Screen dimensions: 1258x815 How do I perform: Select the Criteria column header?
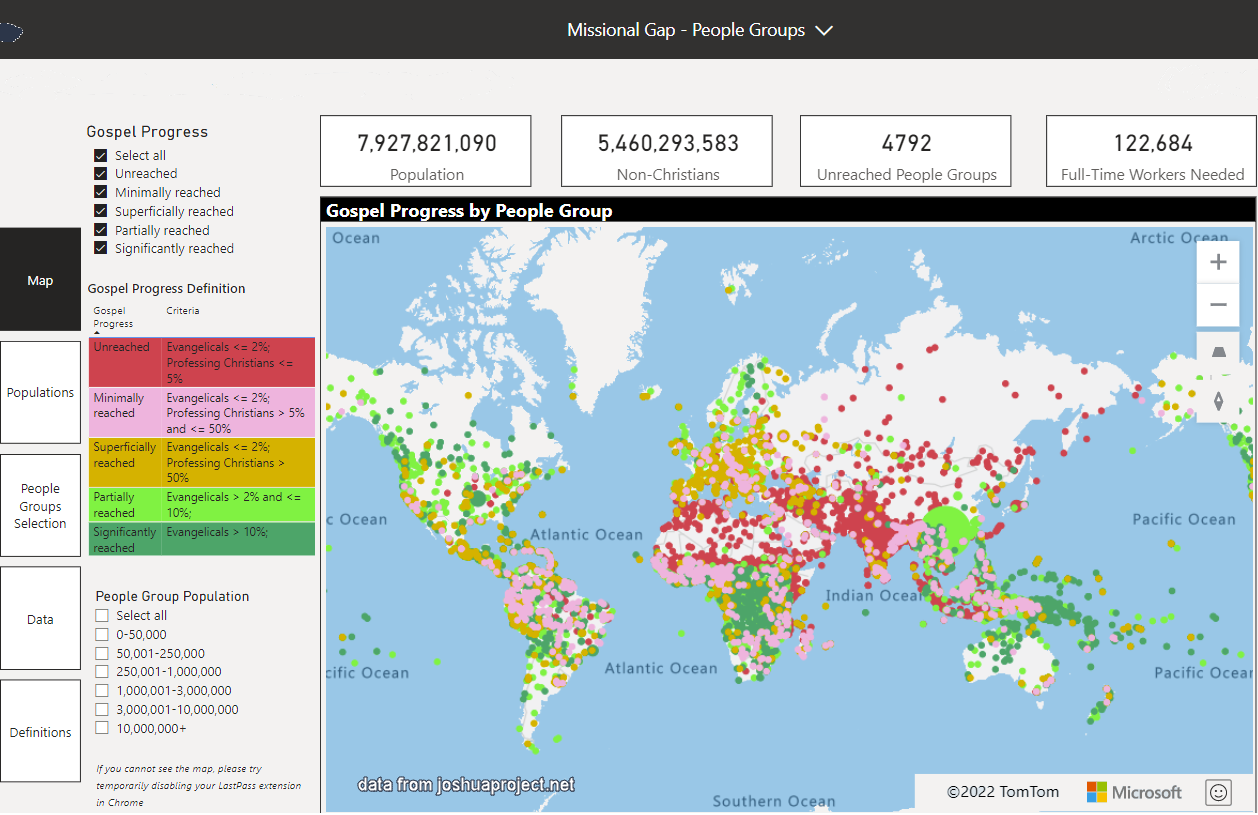click(x=183, y=311)
